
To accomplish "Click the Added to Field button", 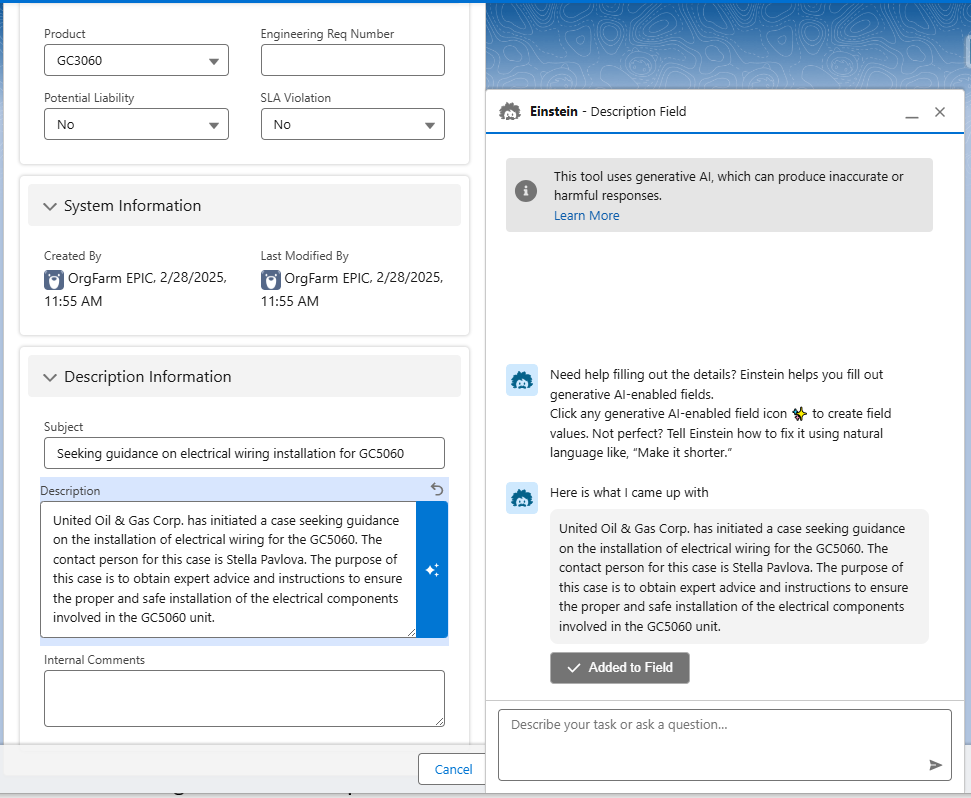I will click(x=619, y=667).
